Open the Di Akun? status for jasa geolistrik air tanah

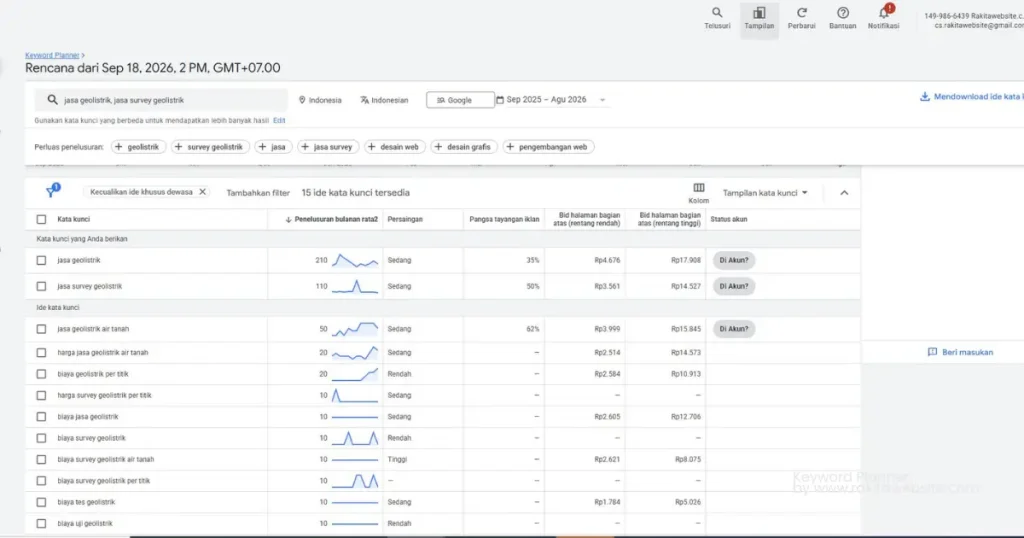(734, 329)
